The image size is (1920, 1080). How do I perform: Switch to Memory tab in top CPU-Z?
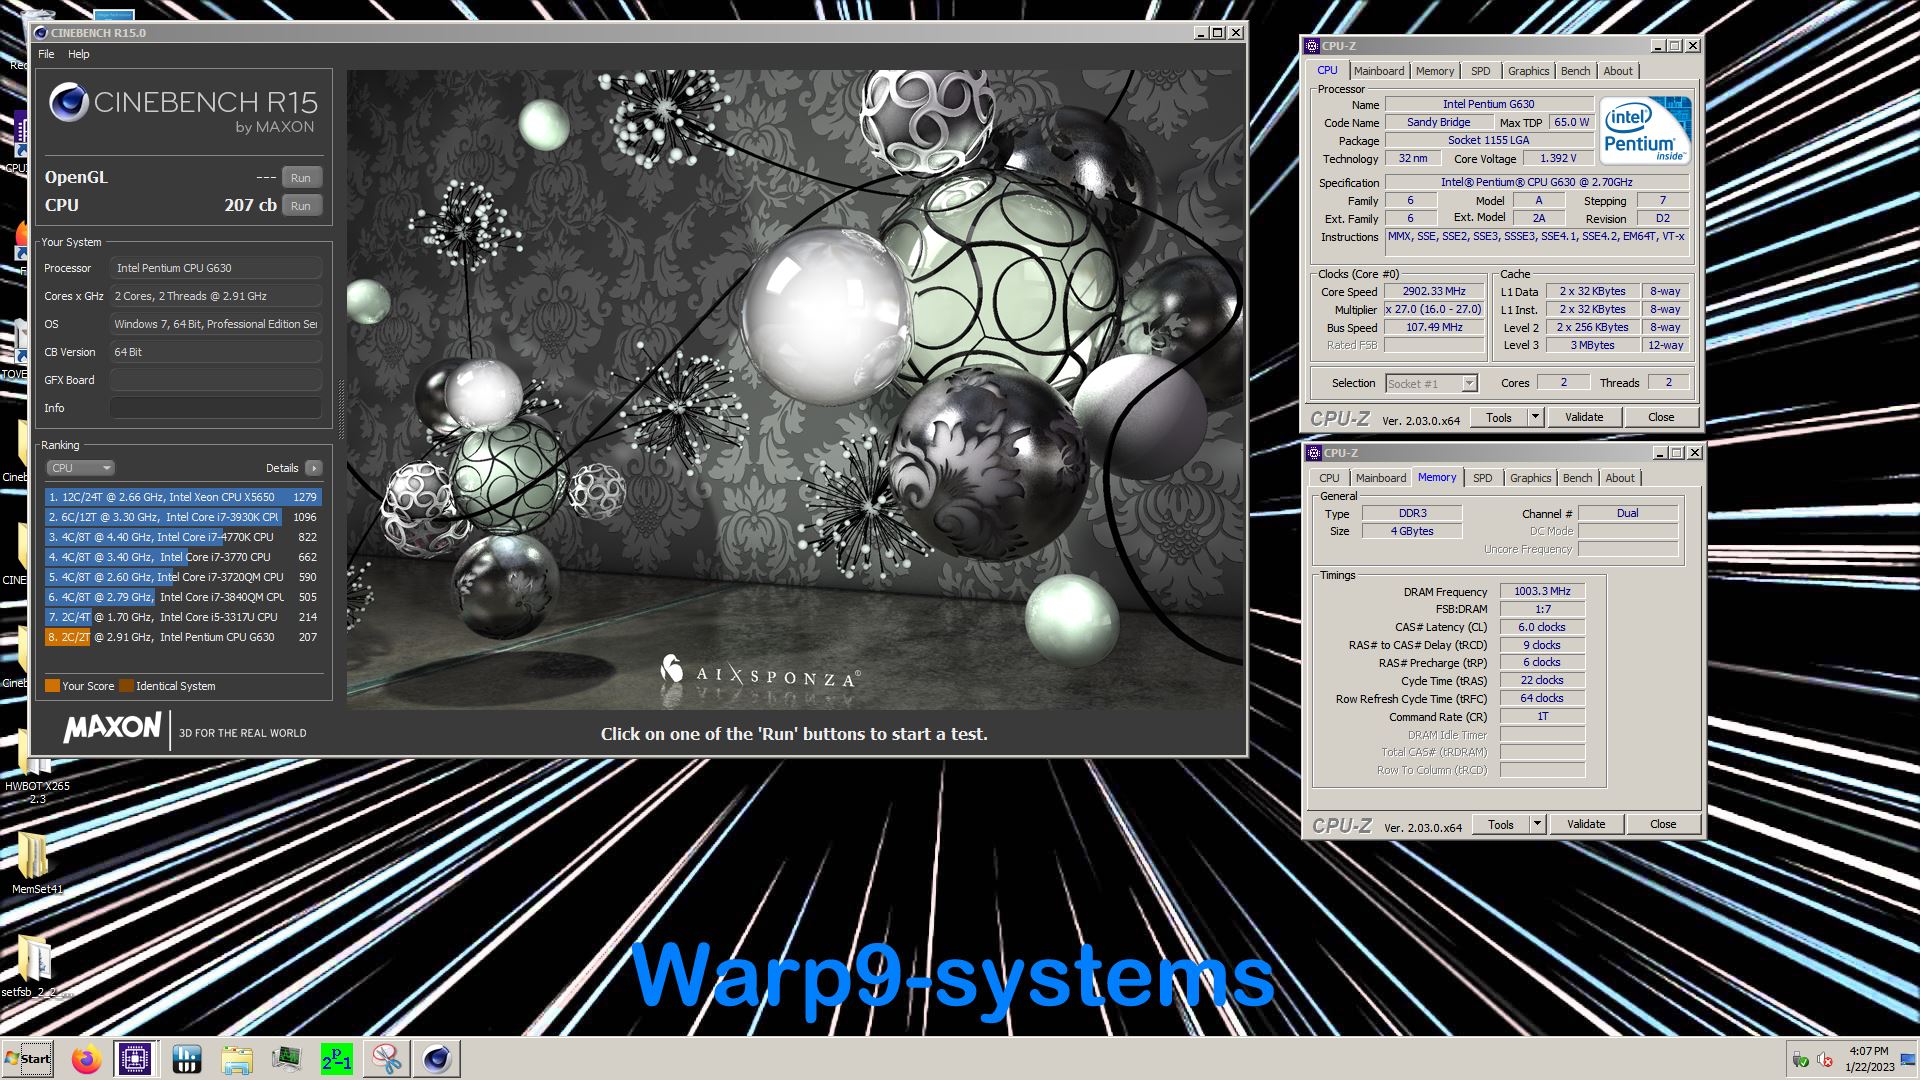tap(1435, 71)
